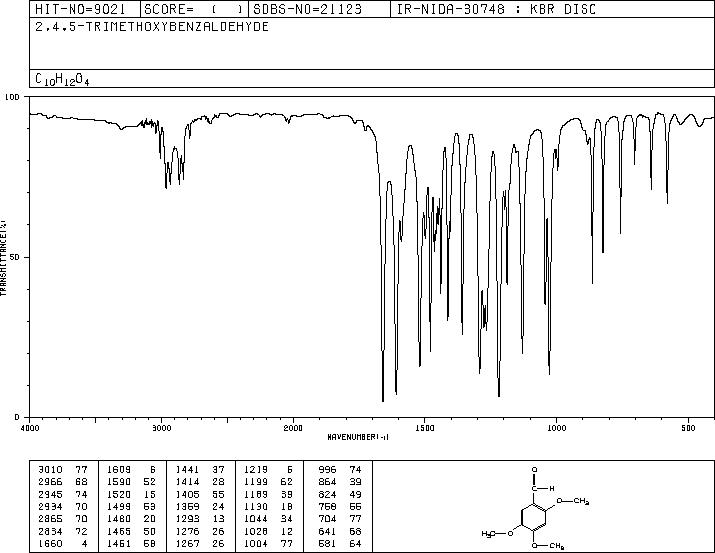Select the 768 peak entry in table

(340, 506)
